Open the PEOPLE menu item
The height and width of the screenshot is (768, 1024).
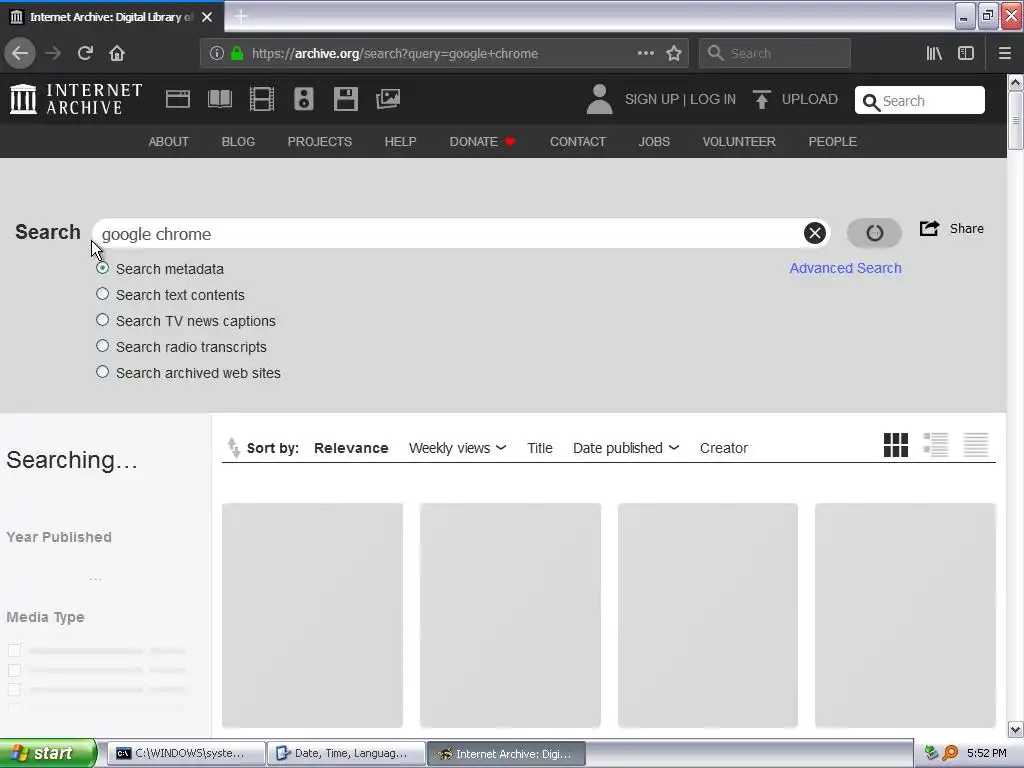coord(833,142)
